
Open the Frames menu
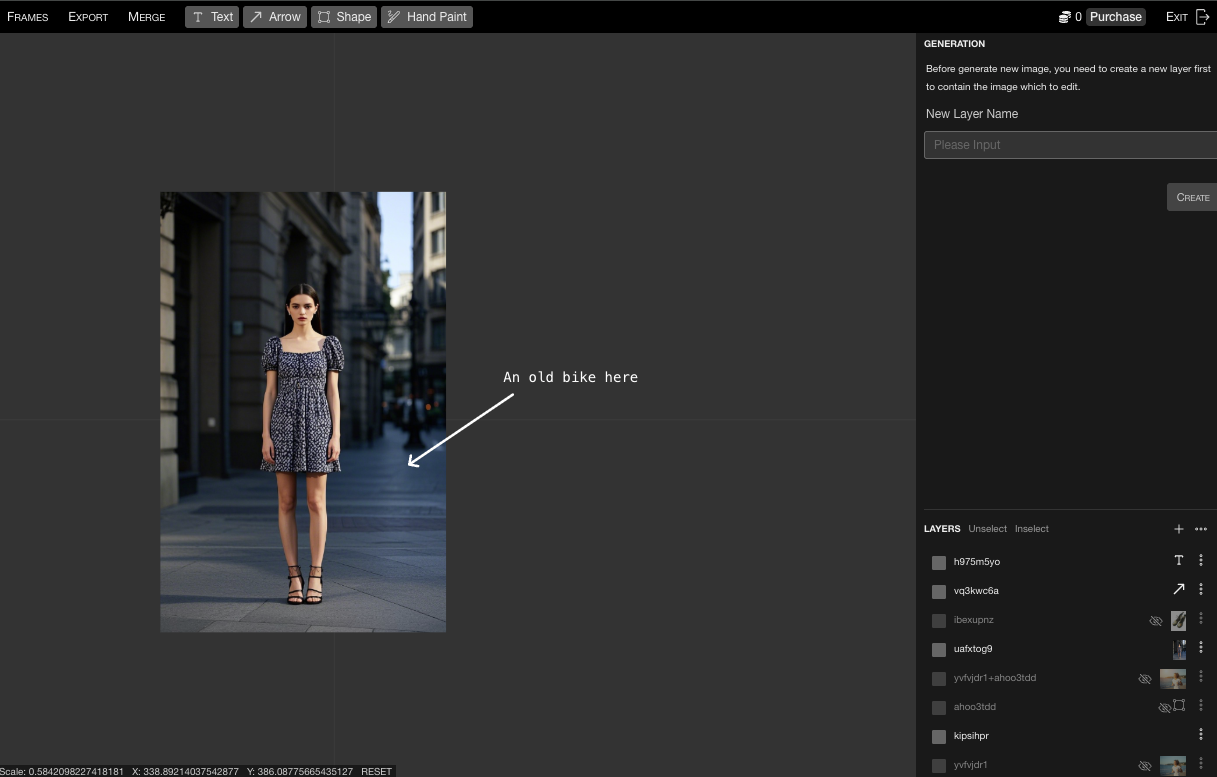(x=28, y=17)
